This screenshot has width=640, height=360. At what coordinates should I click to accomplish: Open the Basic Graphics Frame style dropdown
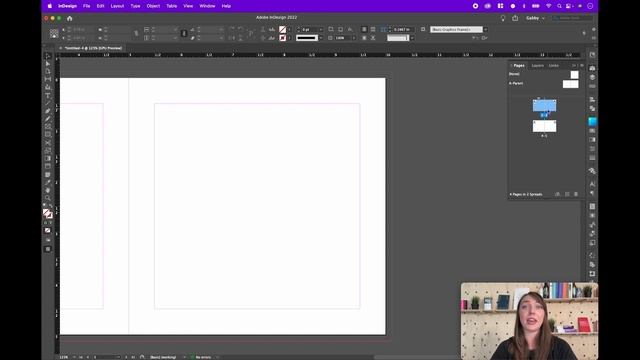click(485, 30)
